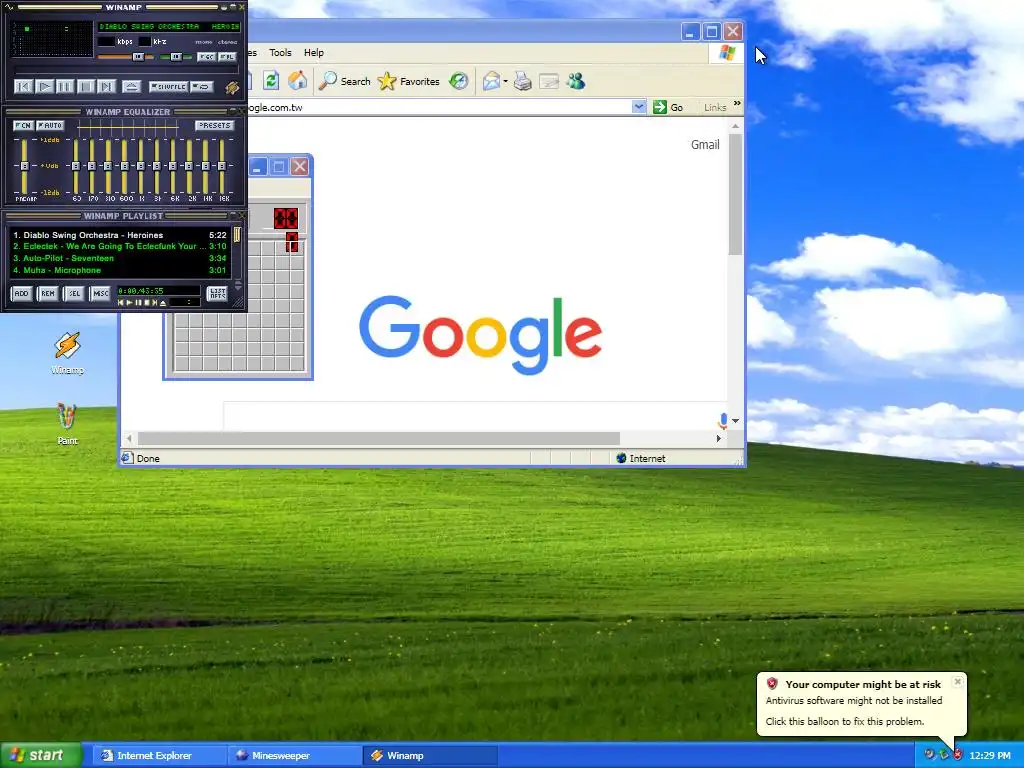Viewport: 1024px width, 768px height.
Task: Open the equalizer PRESETS menu
Action: [214, 125]
